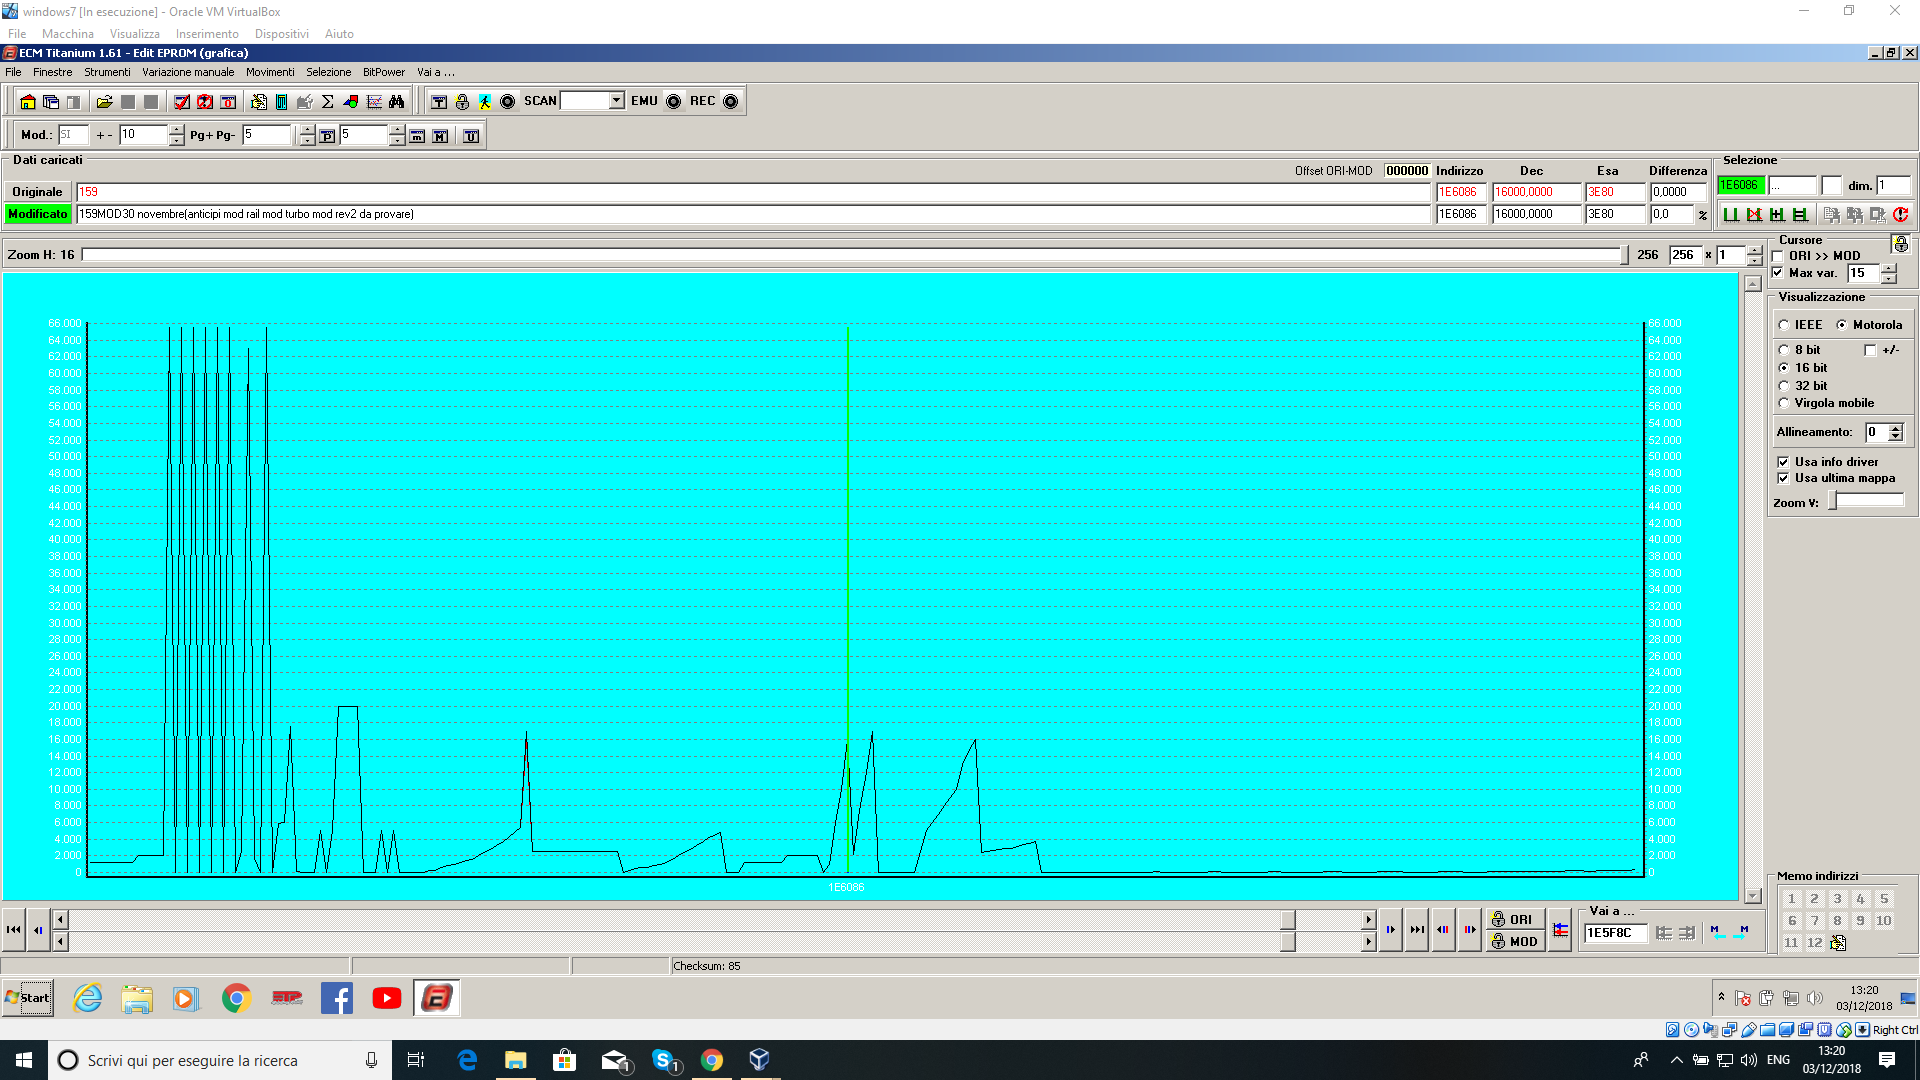This screenshot has width=1920, height=1080.
Task: Click the red prohibited-circle toolbar icon
Action: 205,102
